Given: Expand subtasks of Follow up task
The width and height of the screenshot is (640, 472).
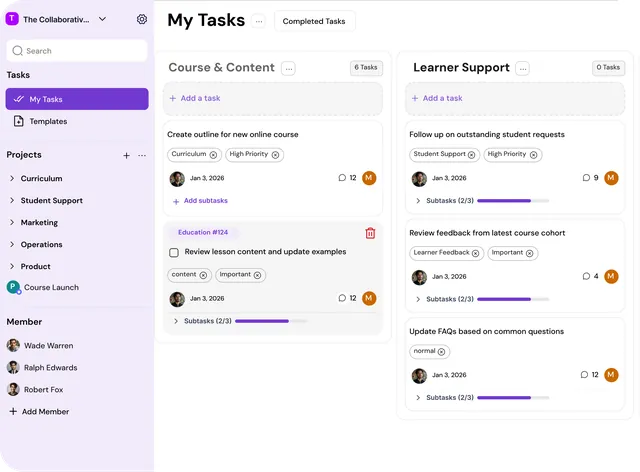Looking at the screenshot, I should [418, 201].
